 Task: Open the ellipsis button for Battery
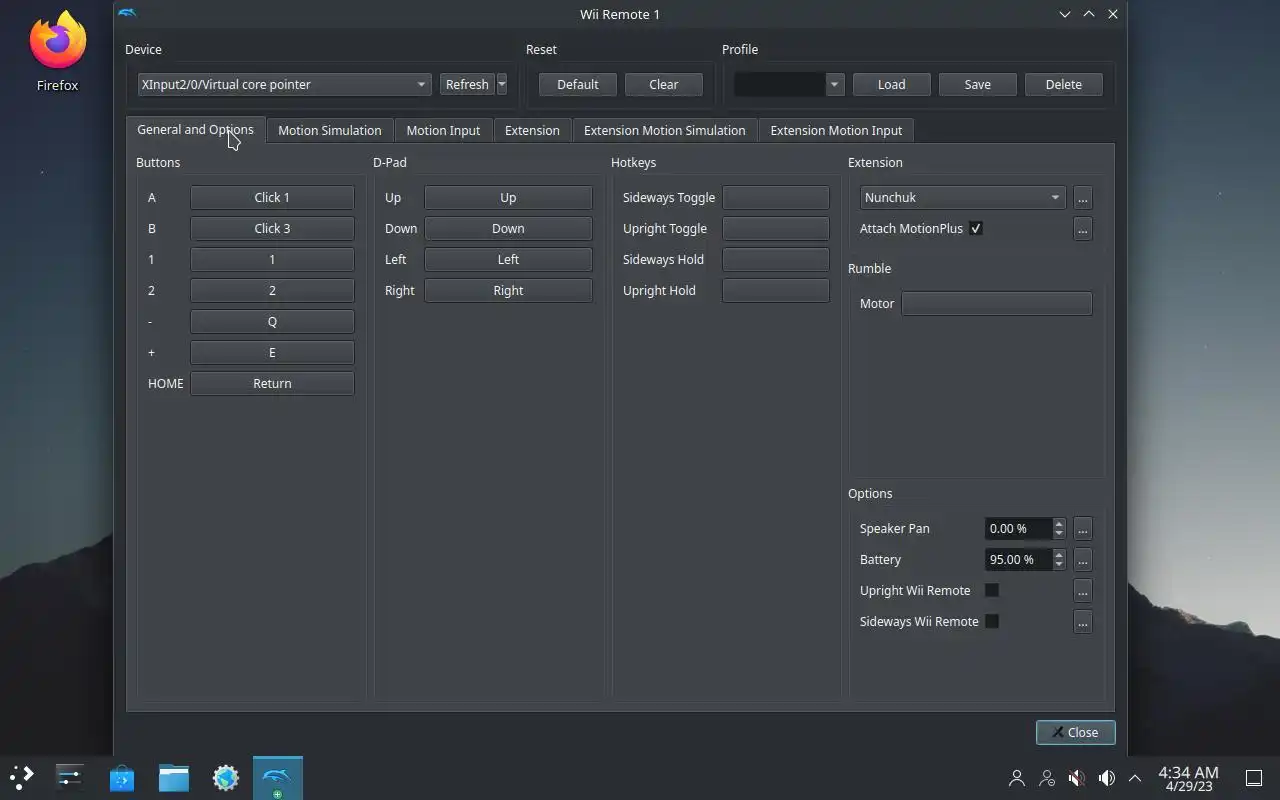pyautogui.click(x=1082, y=560)
